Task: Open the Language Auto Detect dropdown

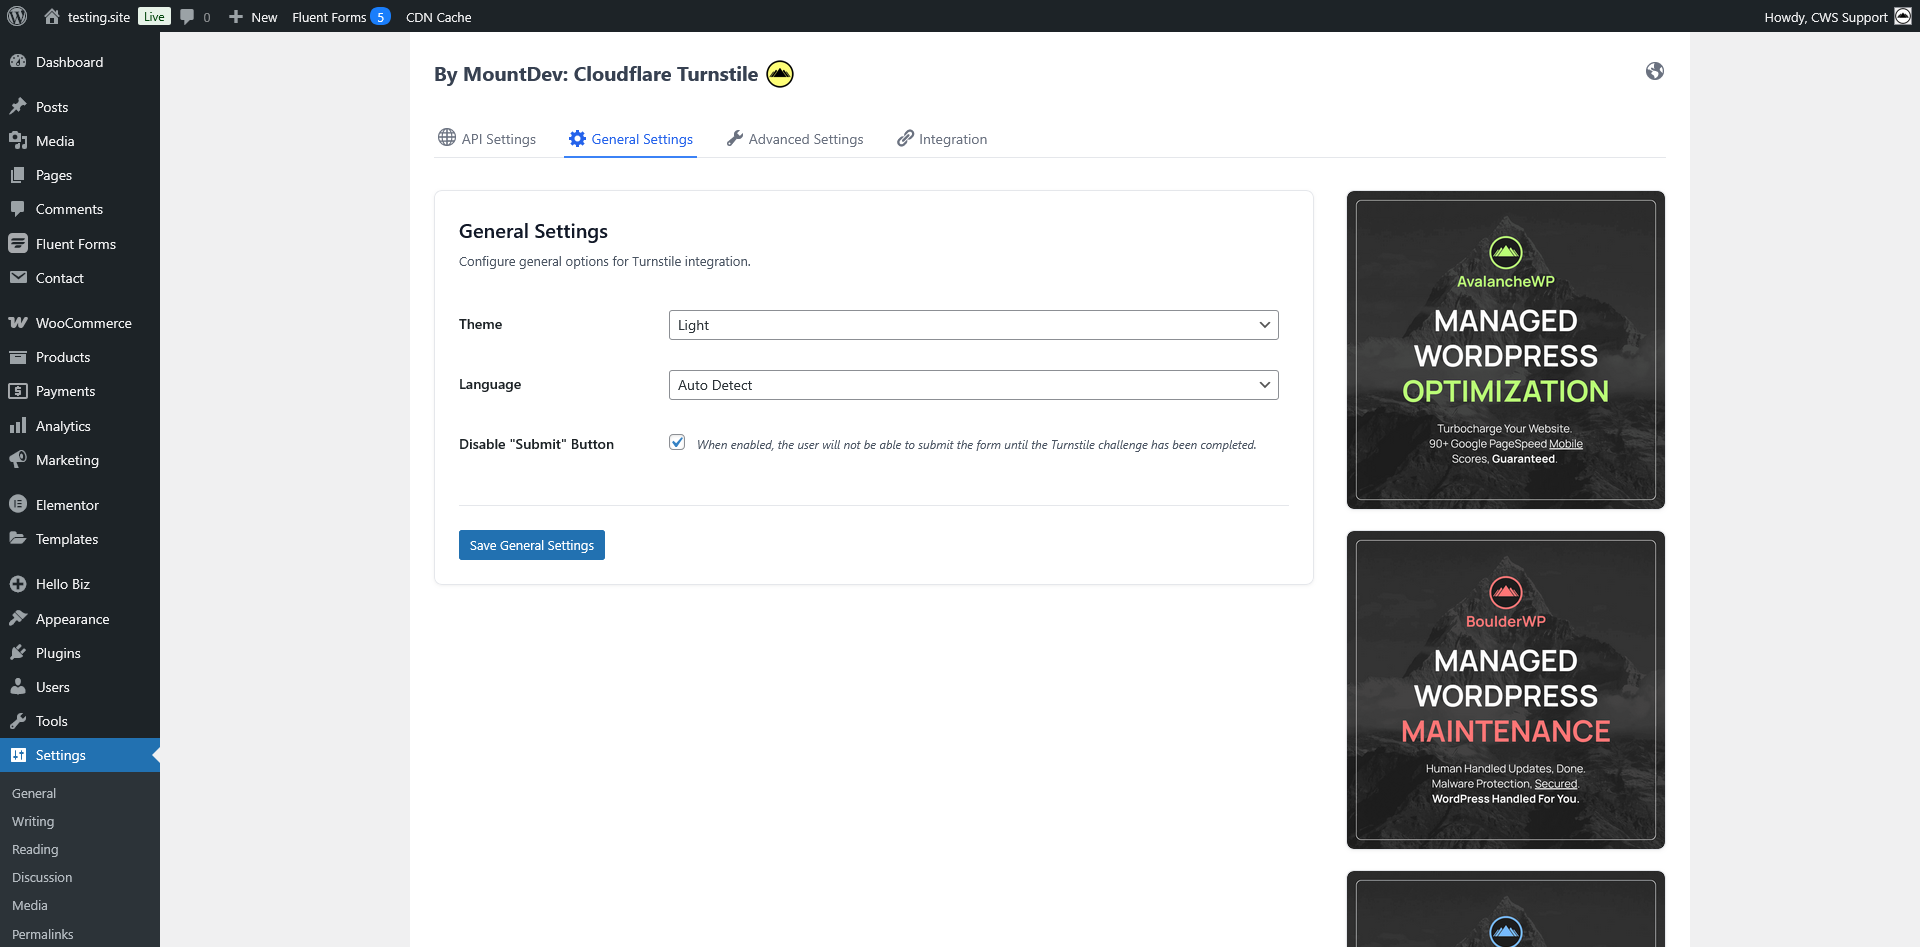Action: (x=973, y=385)
